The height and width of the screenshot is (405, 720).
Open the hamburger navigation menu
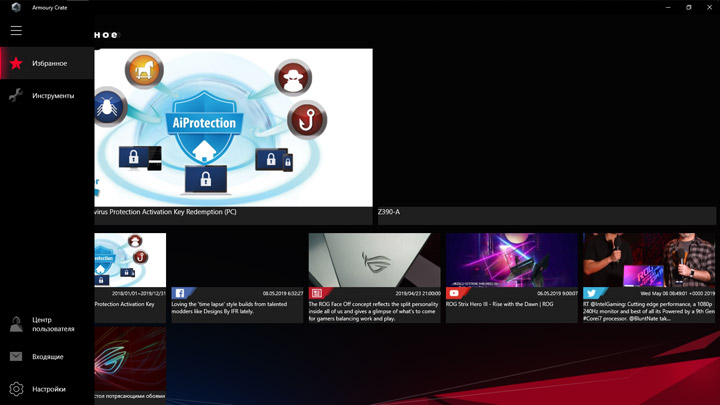pyautogui.click(x=16, y=30)
